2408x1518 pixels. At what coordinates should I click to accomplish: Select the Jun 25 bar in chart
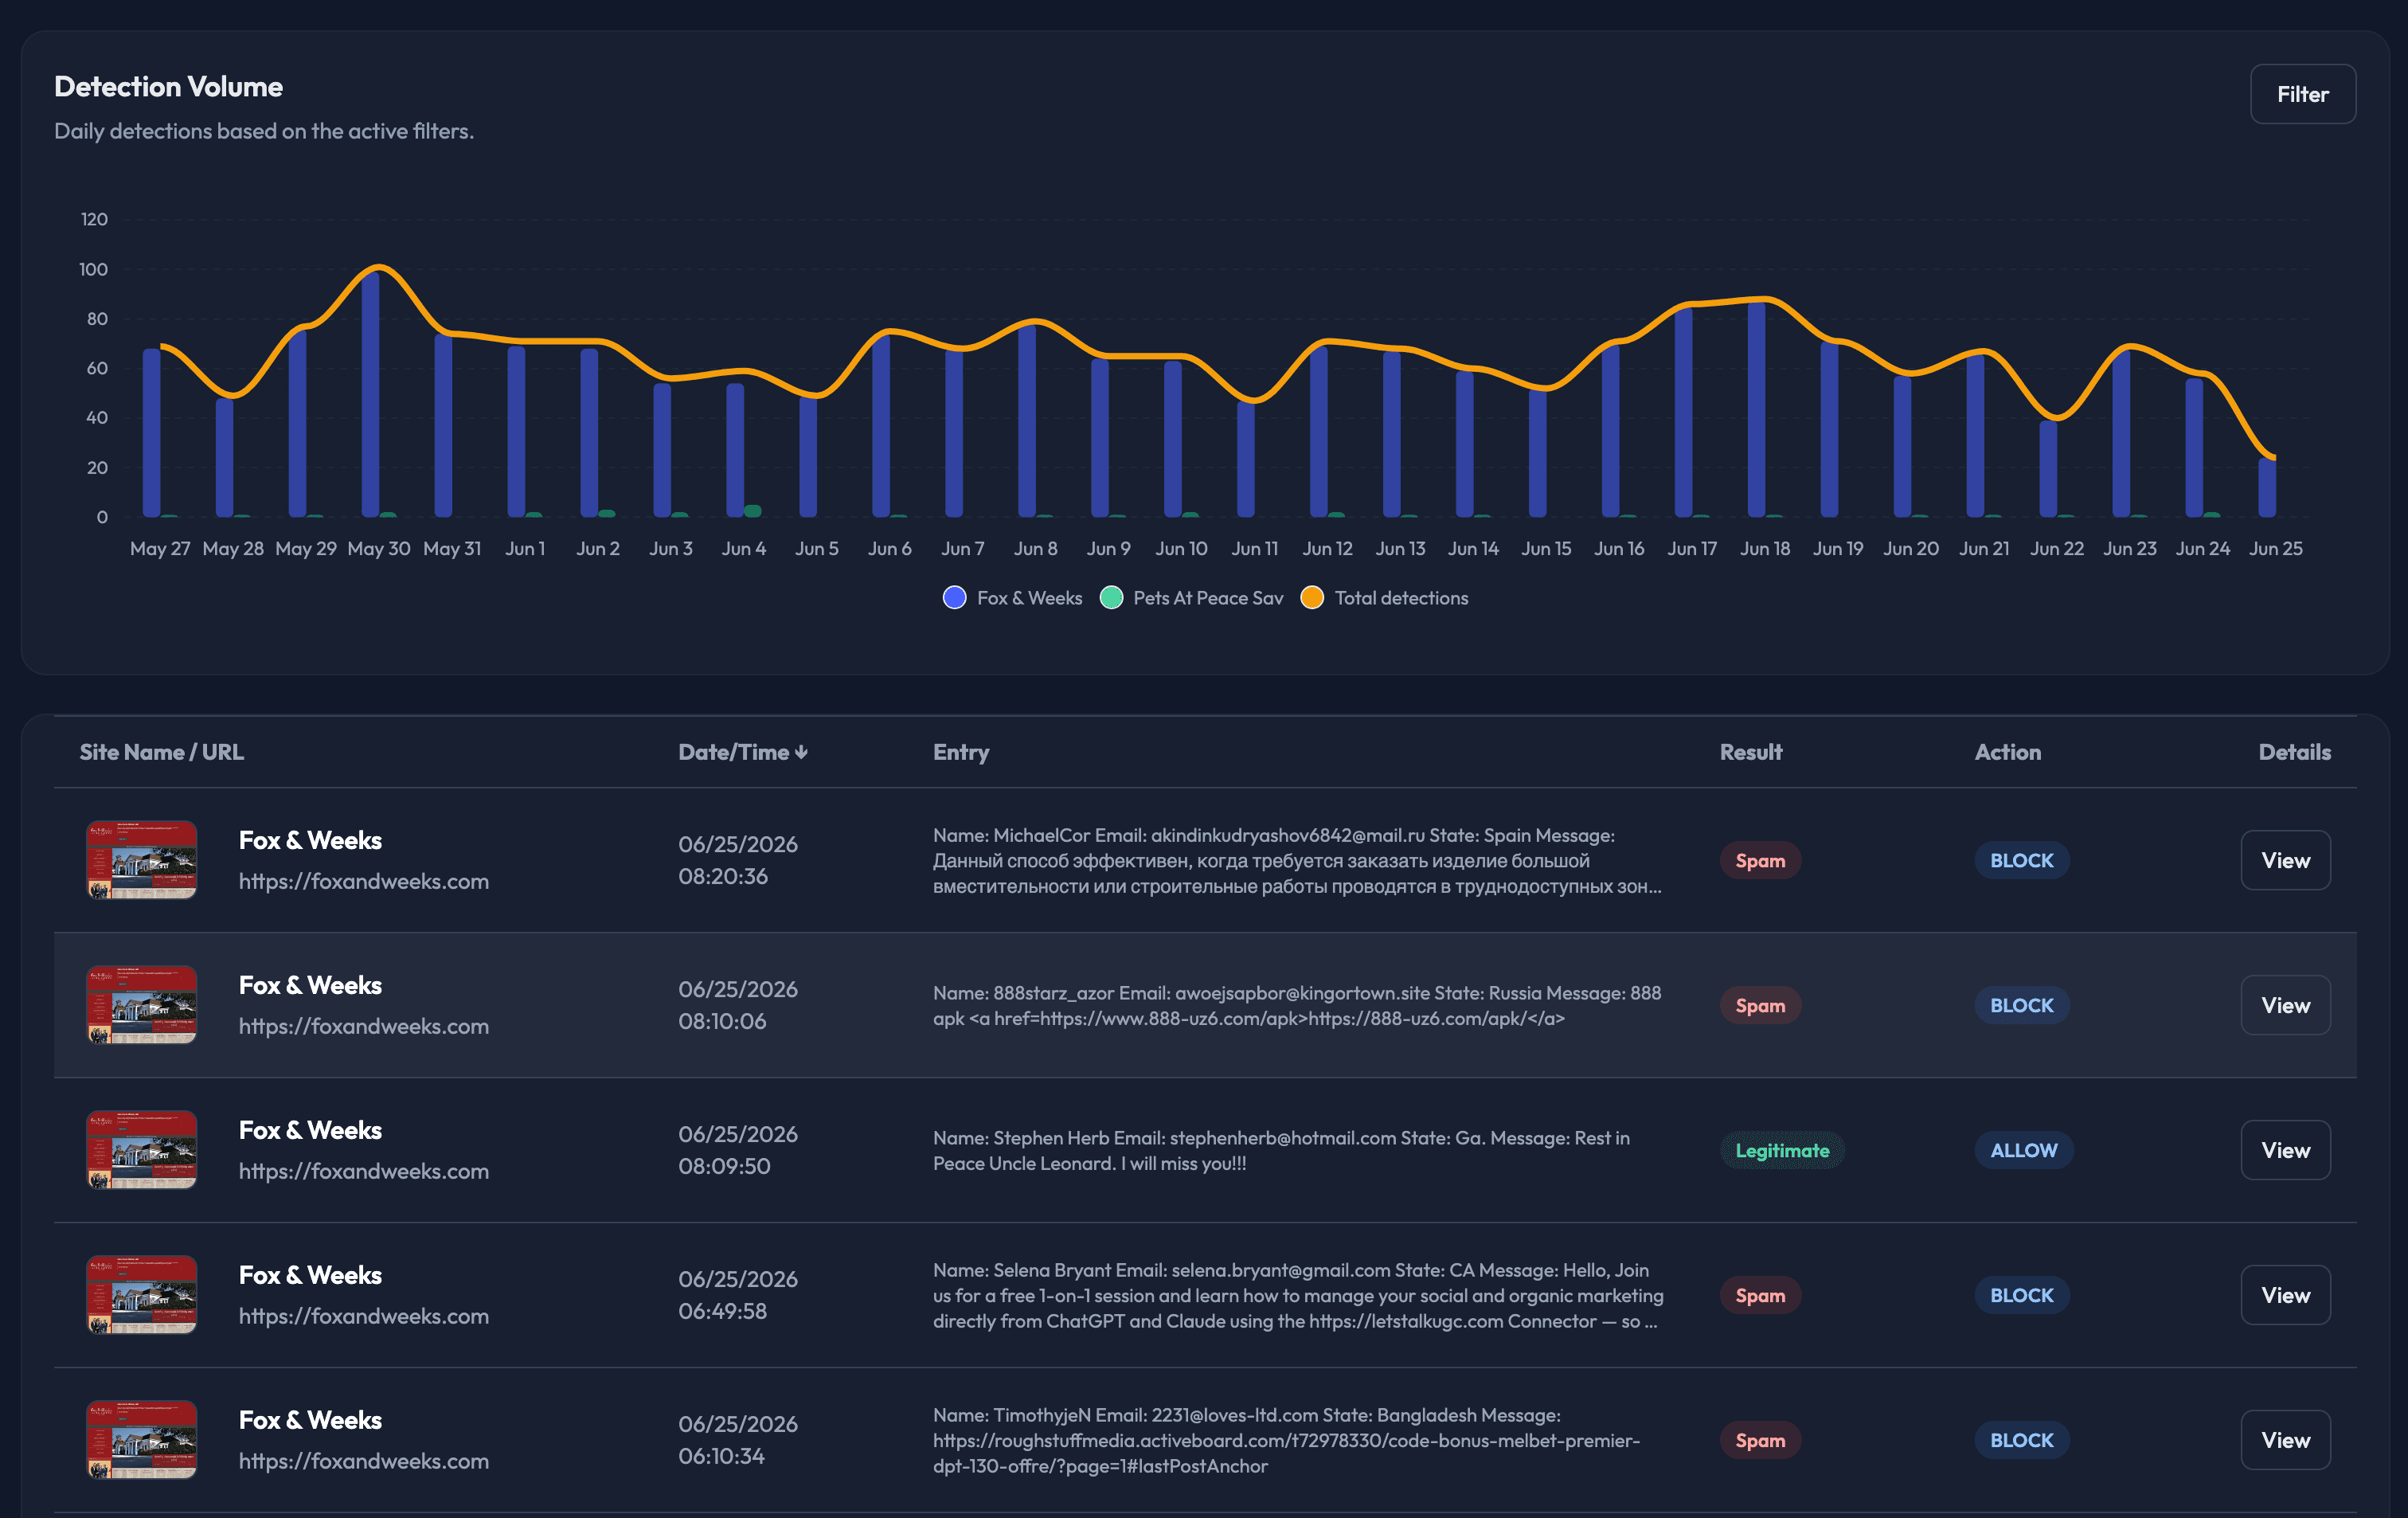click(2267, 487)
